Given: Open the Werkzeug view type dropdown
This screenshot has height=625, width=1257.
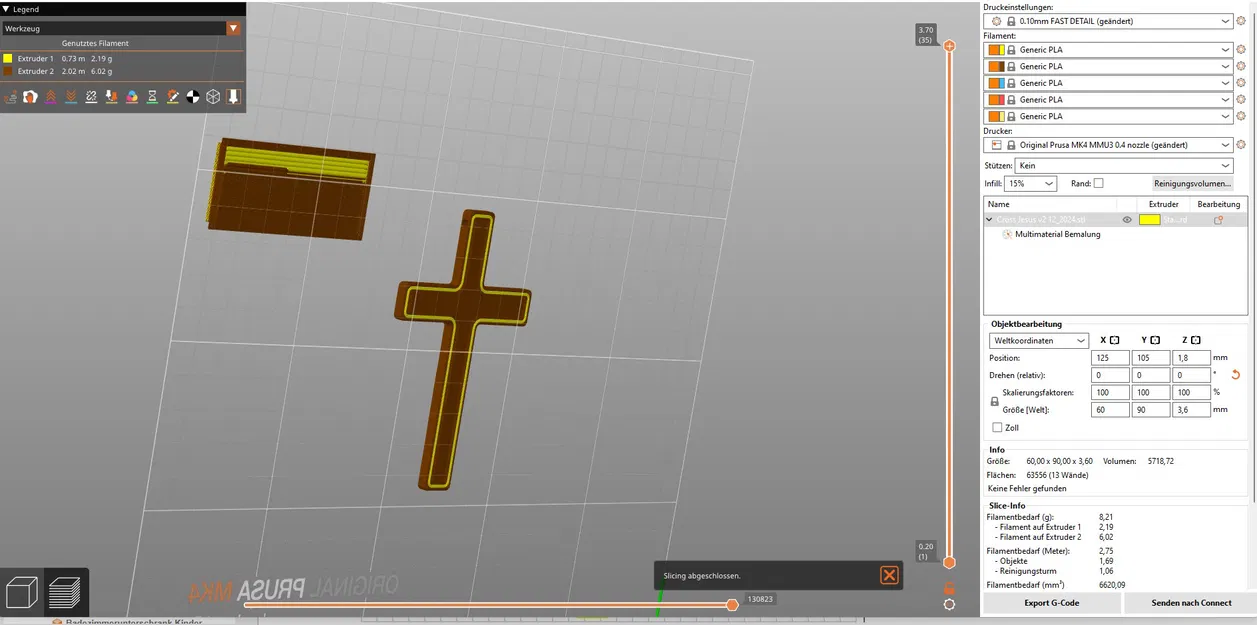Looking at the screenshot, I should point(121,29).
